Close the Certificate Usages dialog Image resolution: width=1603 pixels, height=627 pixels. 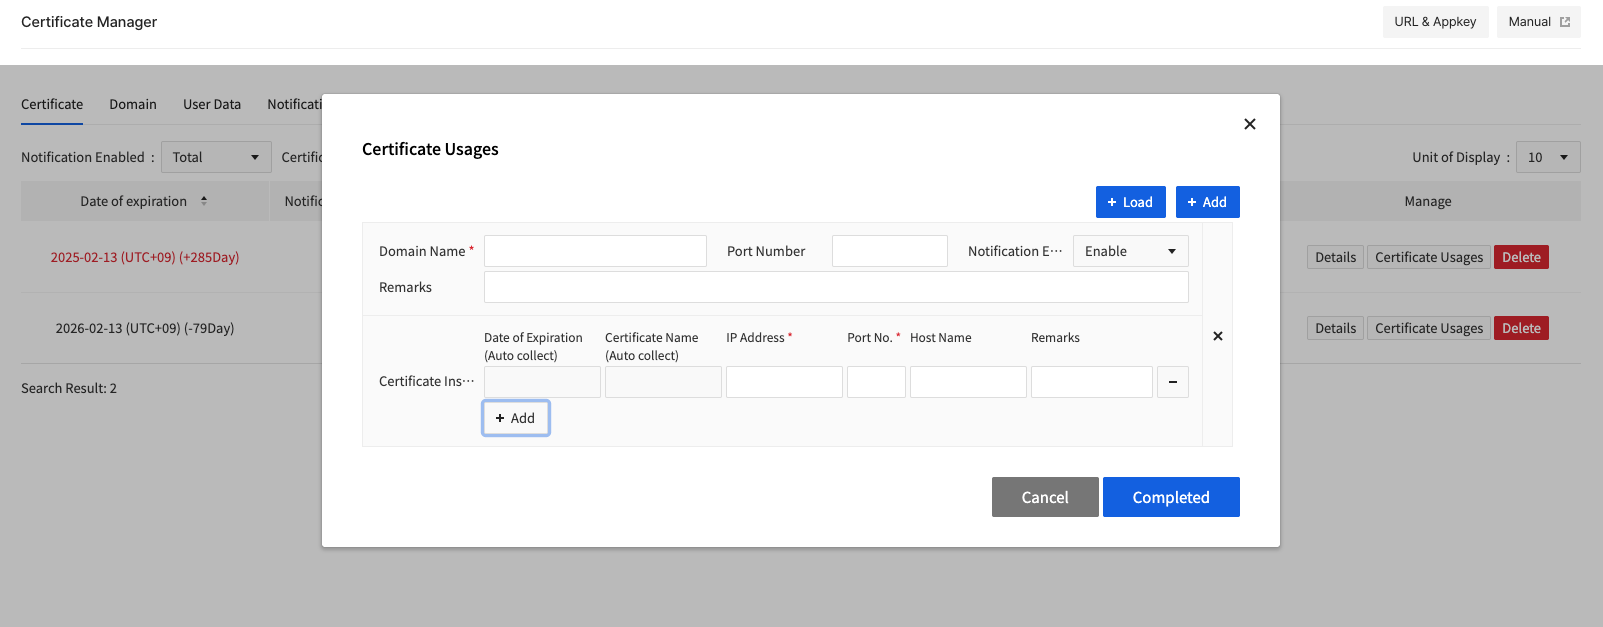point(1249,124)
